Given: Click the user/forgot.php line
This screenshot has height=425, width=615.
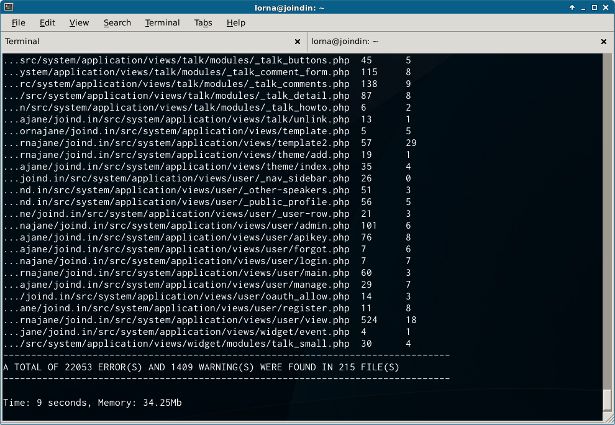Looking at the screenshot, I should pyautogui.click(x=207, y=249).
